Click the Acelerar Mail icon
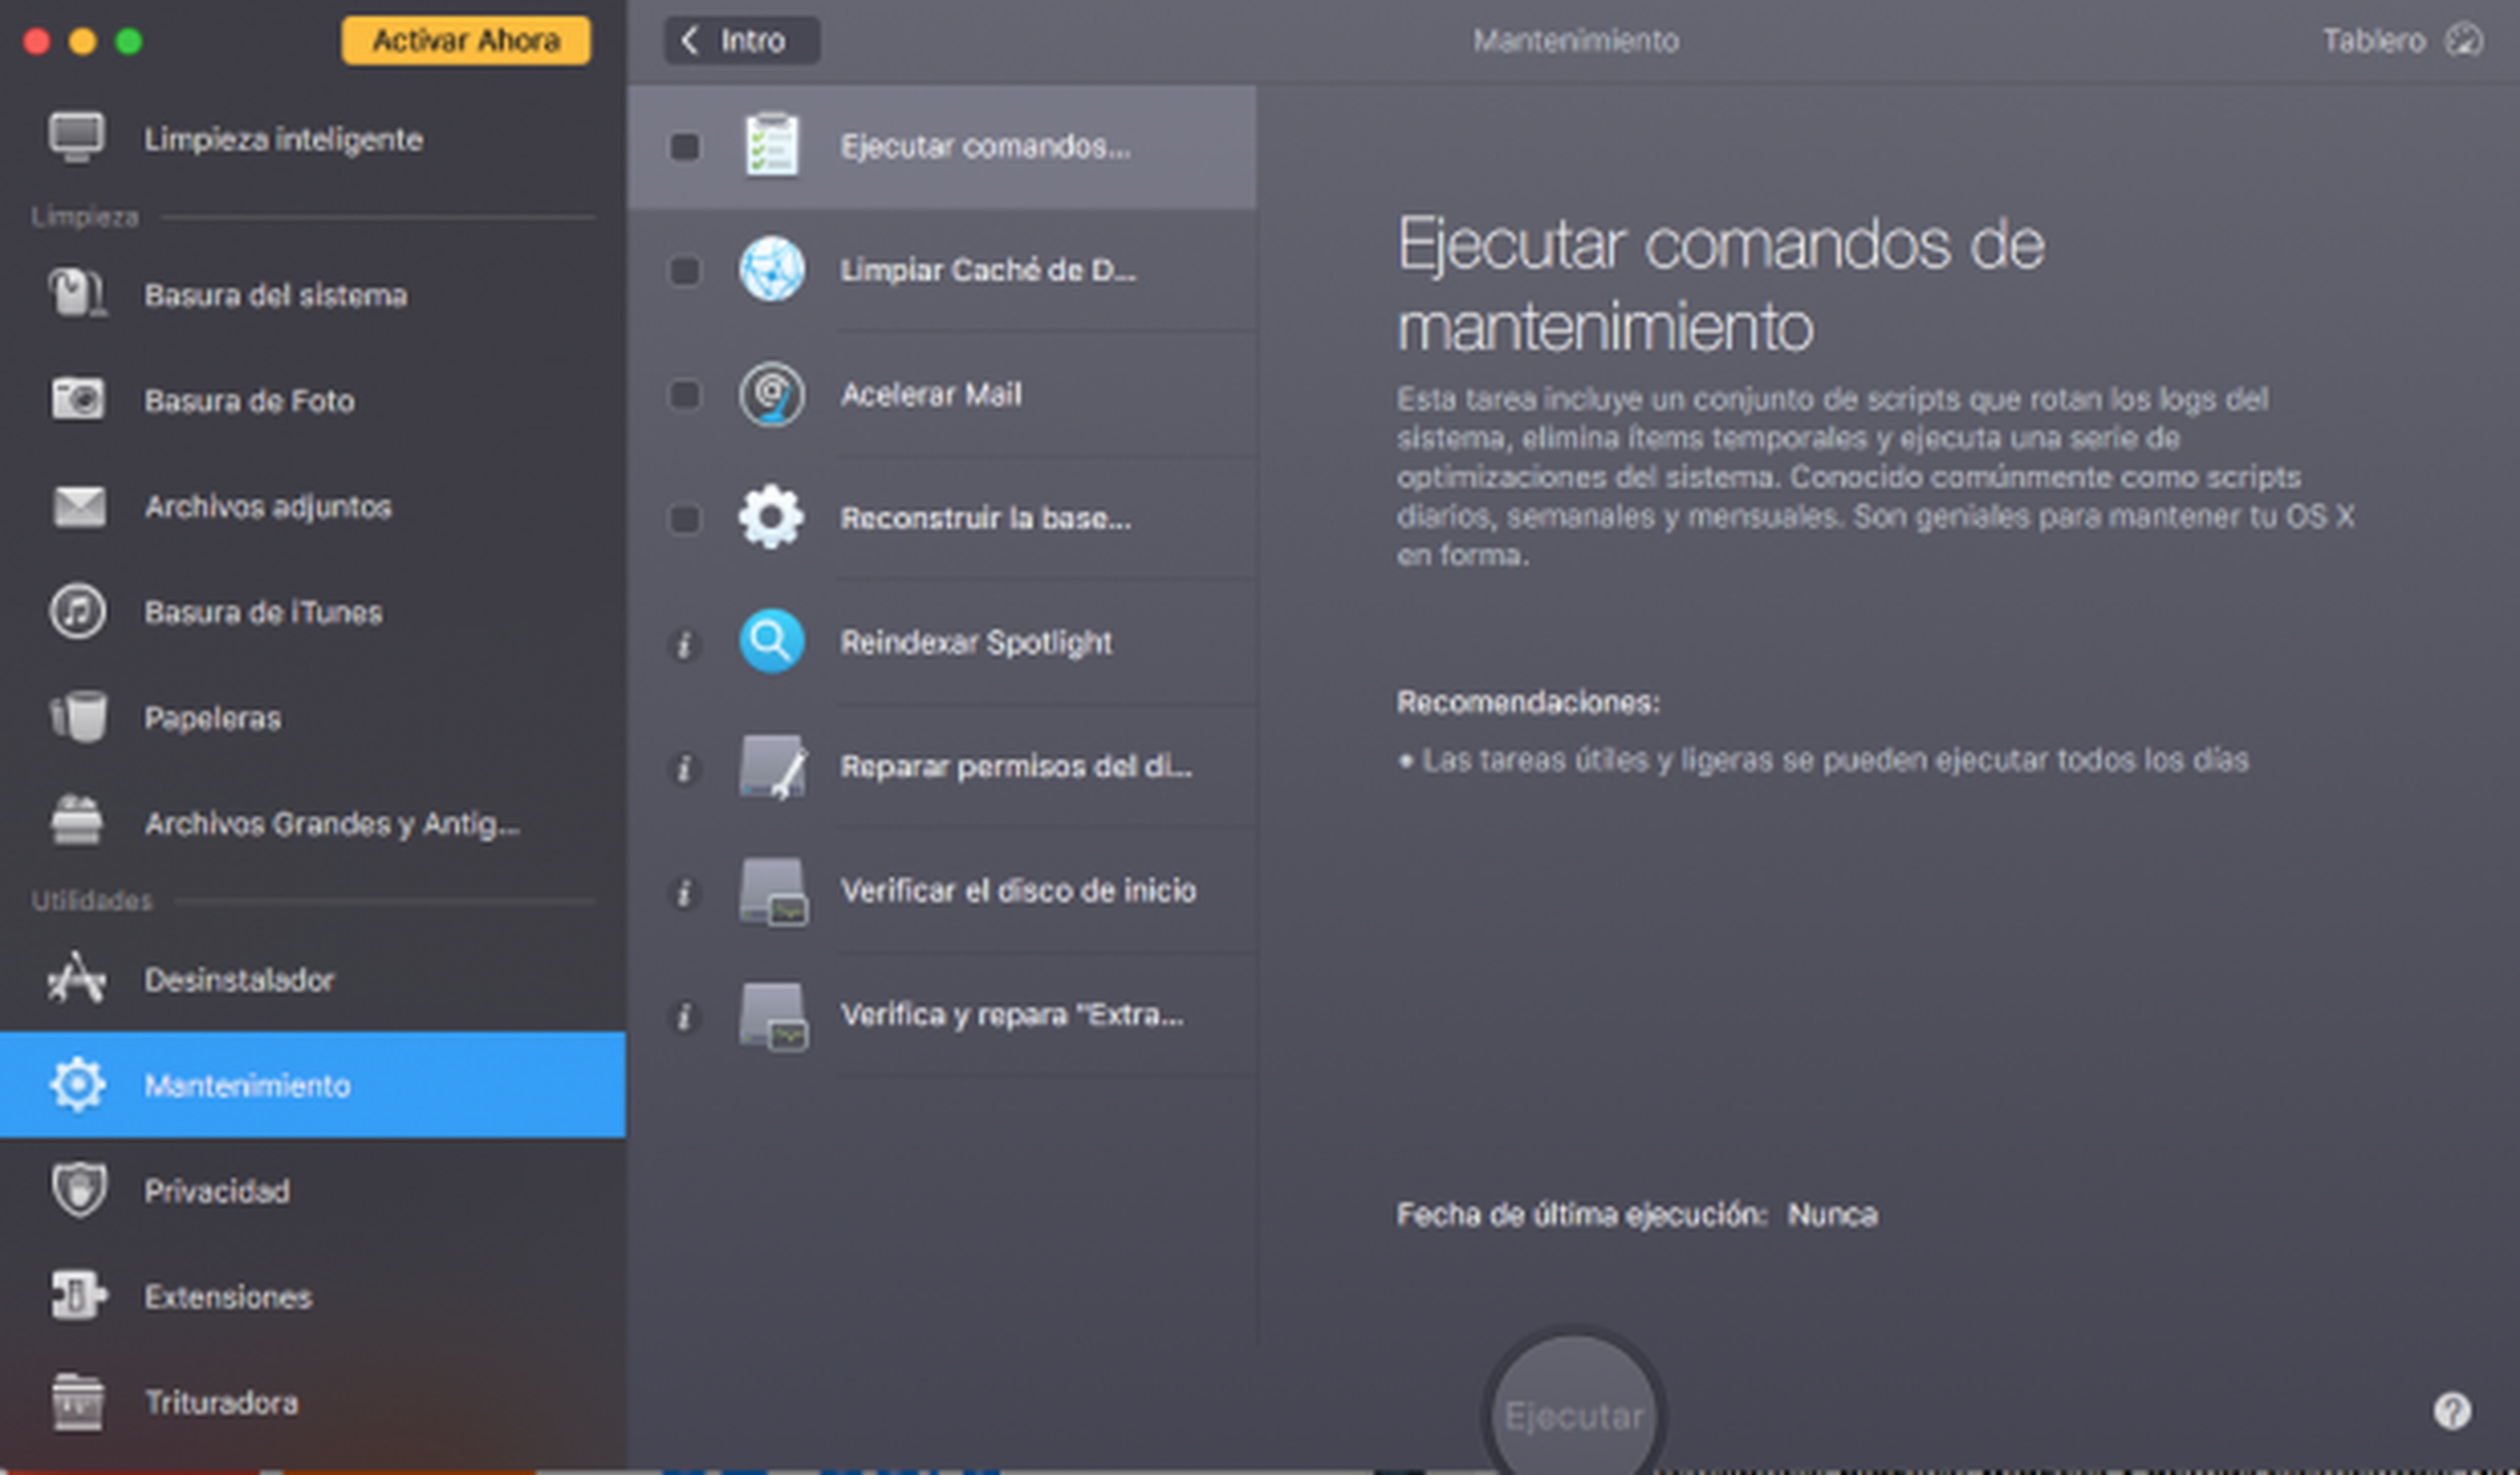This screenshot has width=2520, height=1475. point(771,394)
